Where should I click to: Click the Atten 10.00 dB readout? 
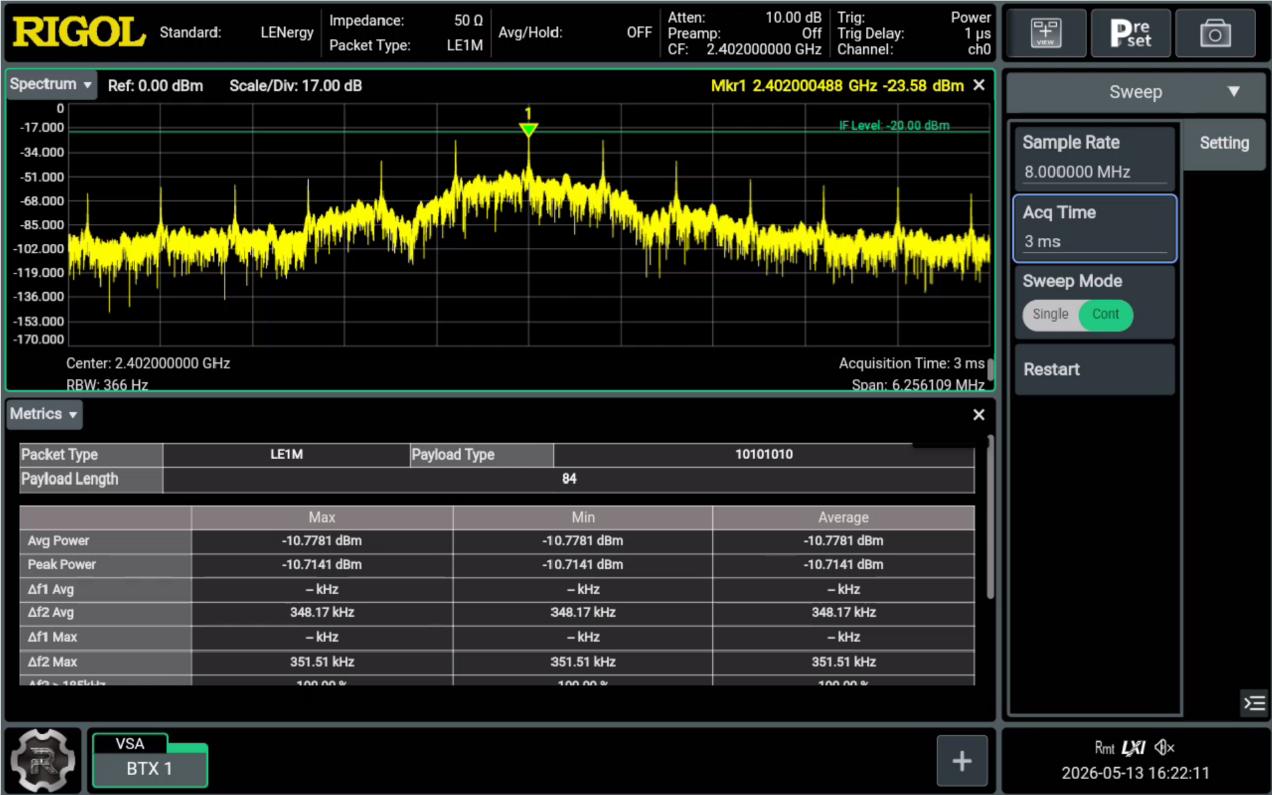point(744,17)
